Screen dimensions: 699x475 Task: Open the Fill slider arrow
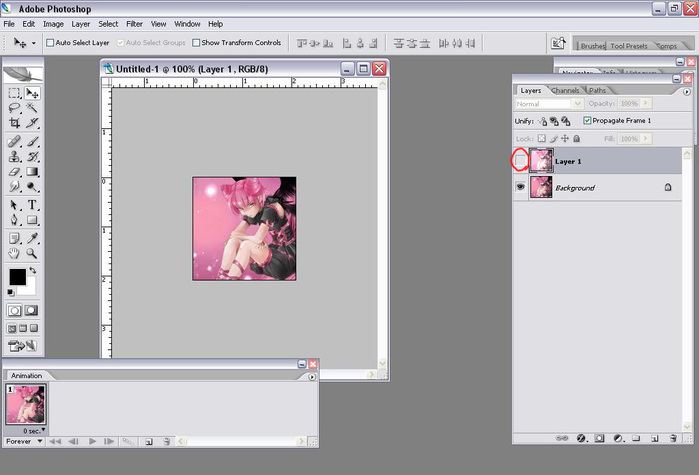pyautogui.click(x=645, y=139)
